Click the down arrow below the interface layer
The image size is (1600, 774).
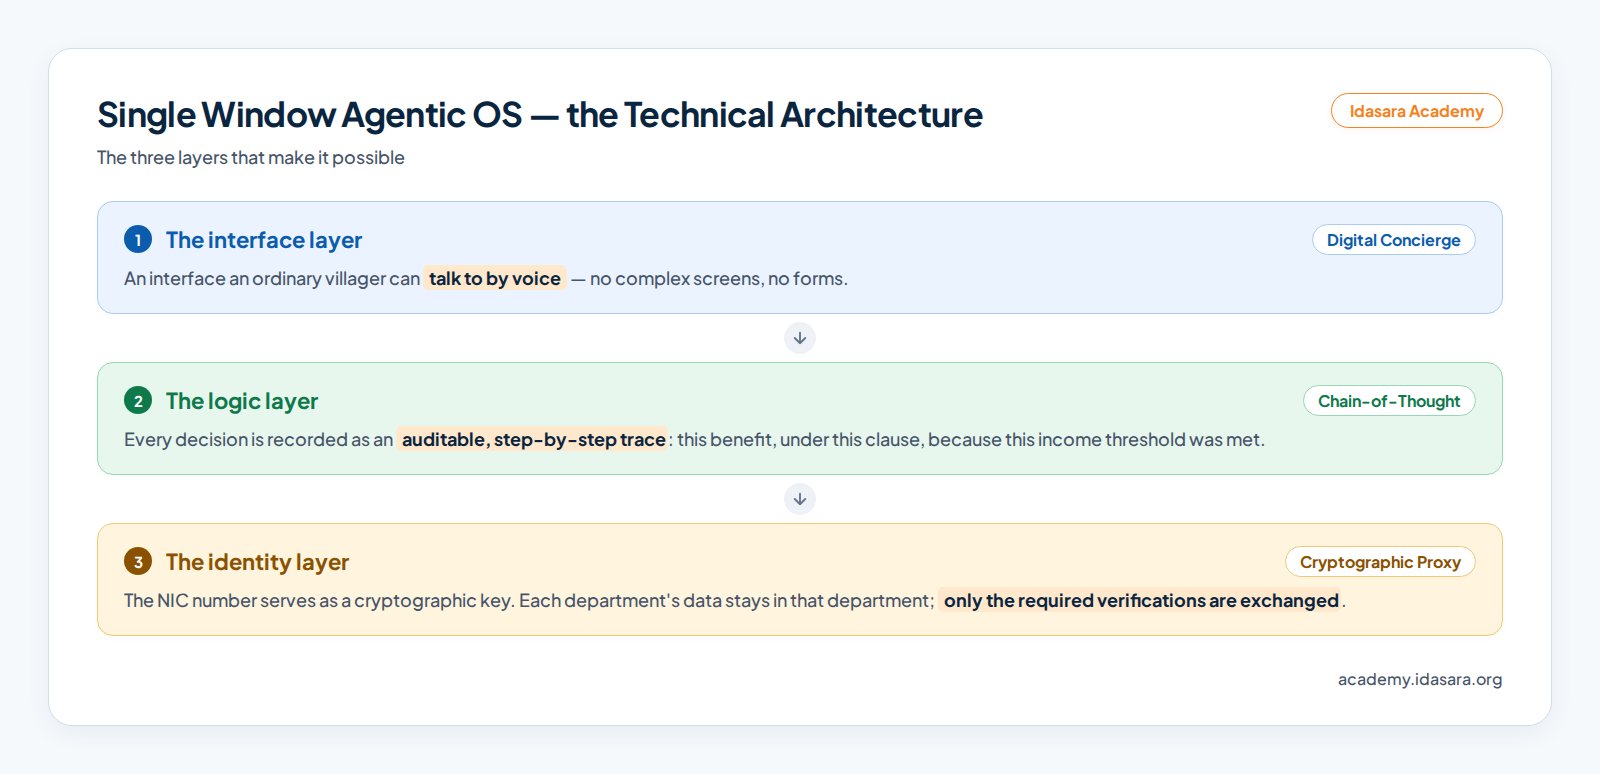point(800,338)
